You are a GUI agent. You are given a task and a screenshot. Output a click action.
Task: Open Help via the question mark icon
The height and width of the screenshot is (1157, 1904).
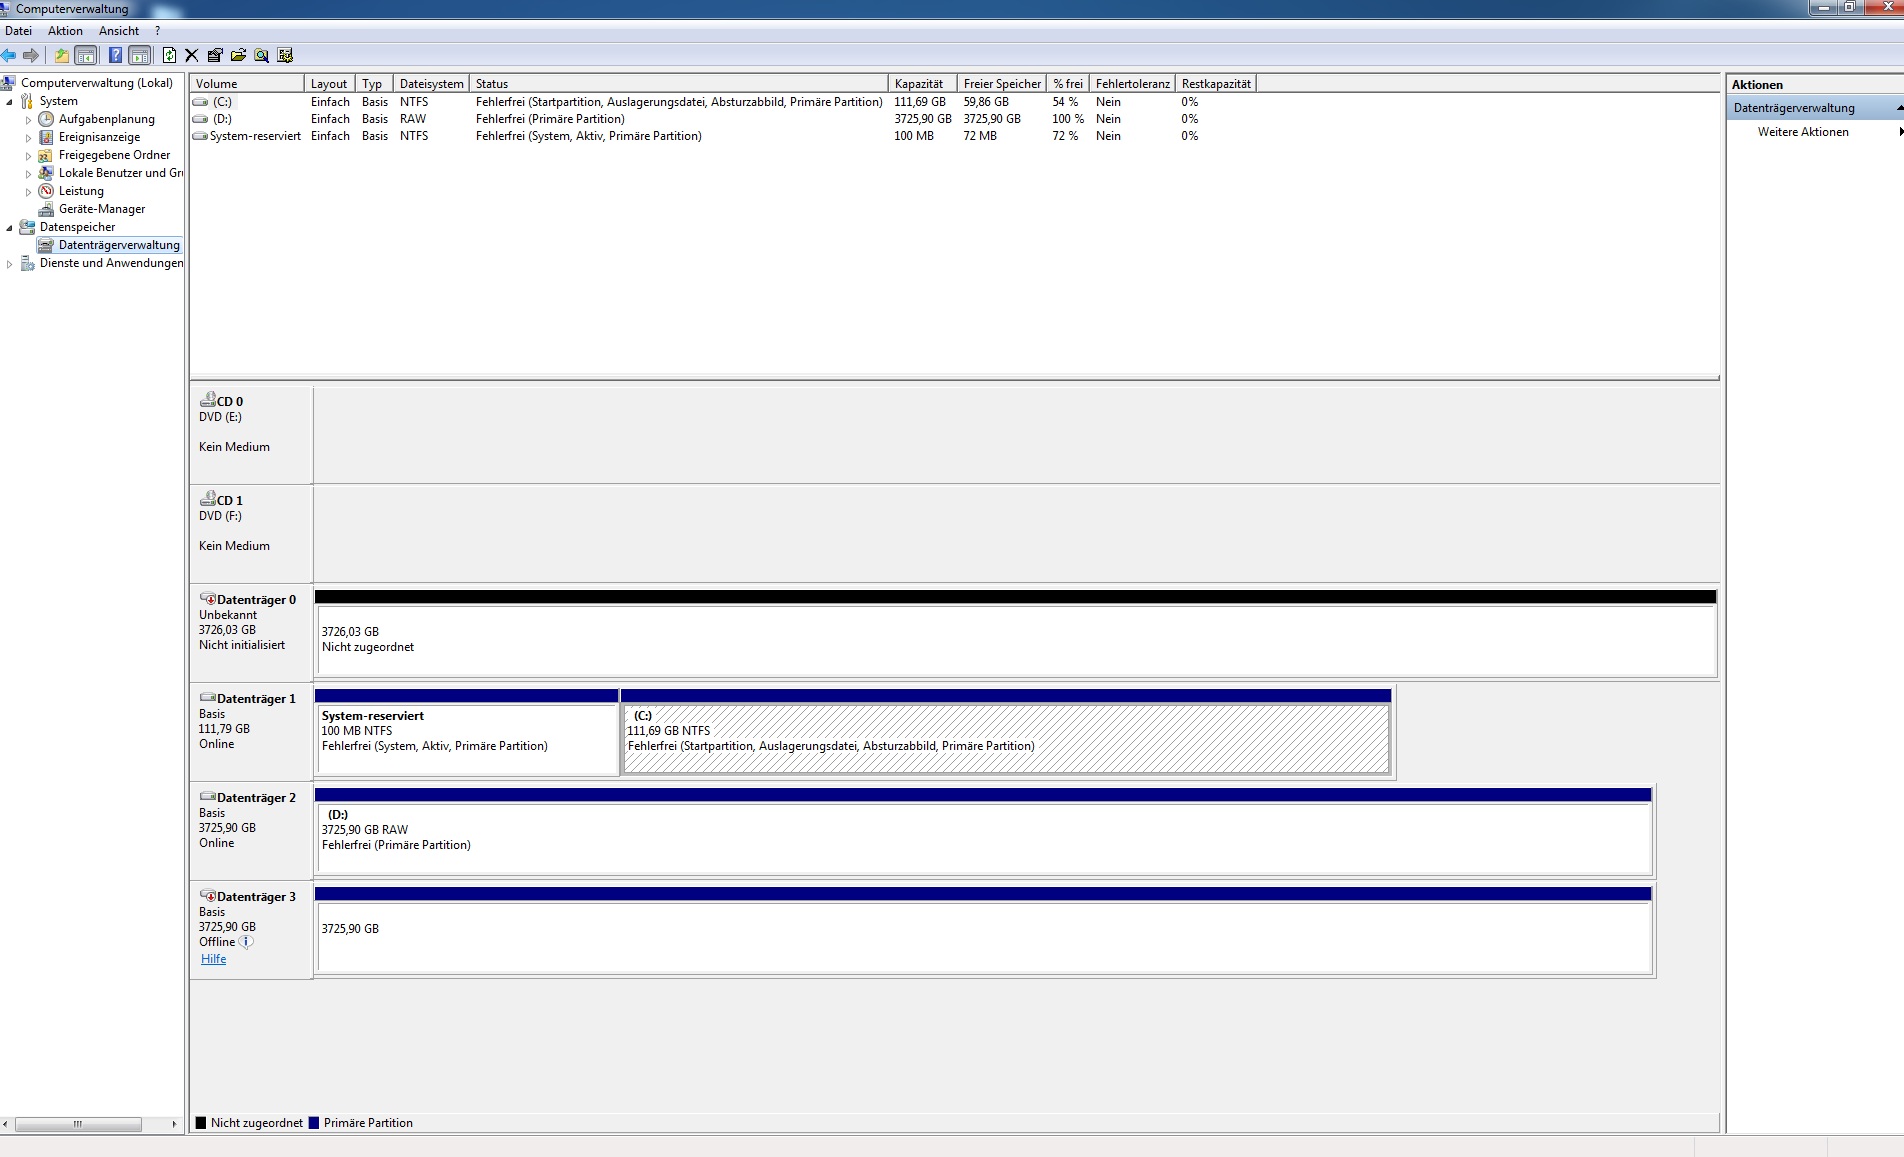click(x=116, y=55)
